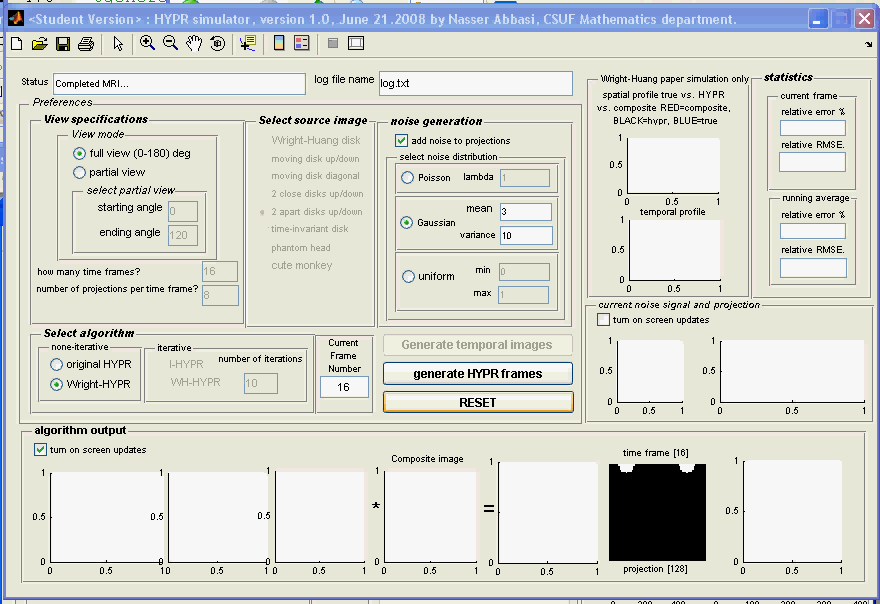
Task: Click the New Figure toolbar icon
Action: point(16,43)
